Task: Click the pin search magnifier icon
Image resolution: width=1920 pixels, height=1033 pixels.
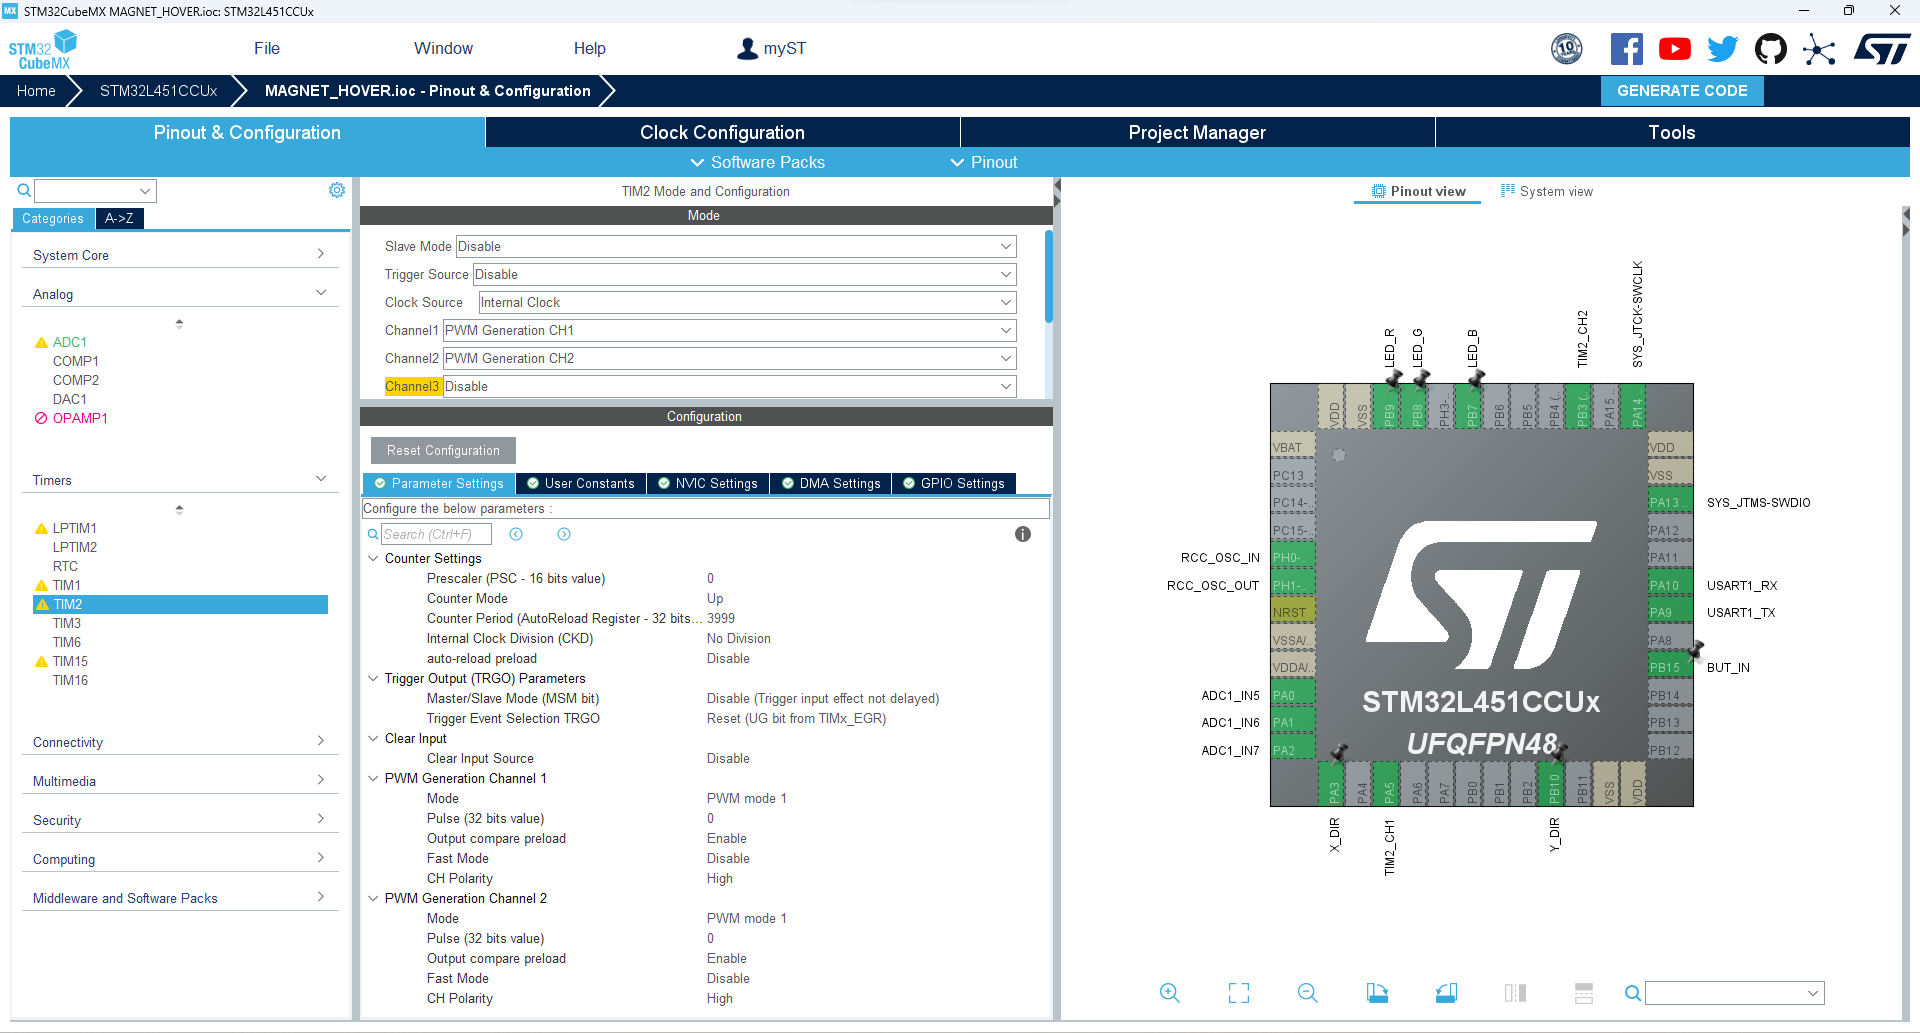Action: click(x=1632, y=993)
